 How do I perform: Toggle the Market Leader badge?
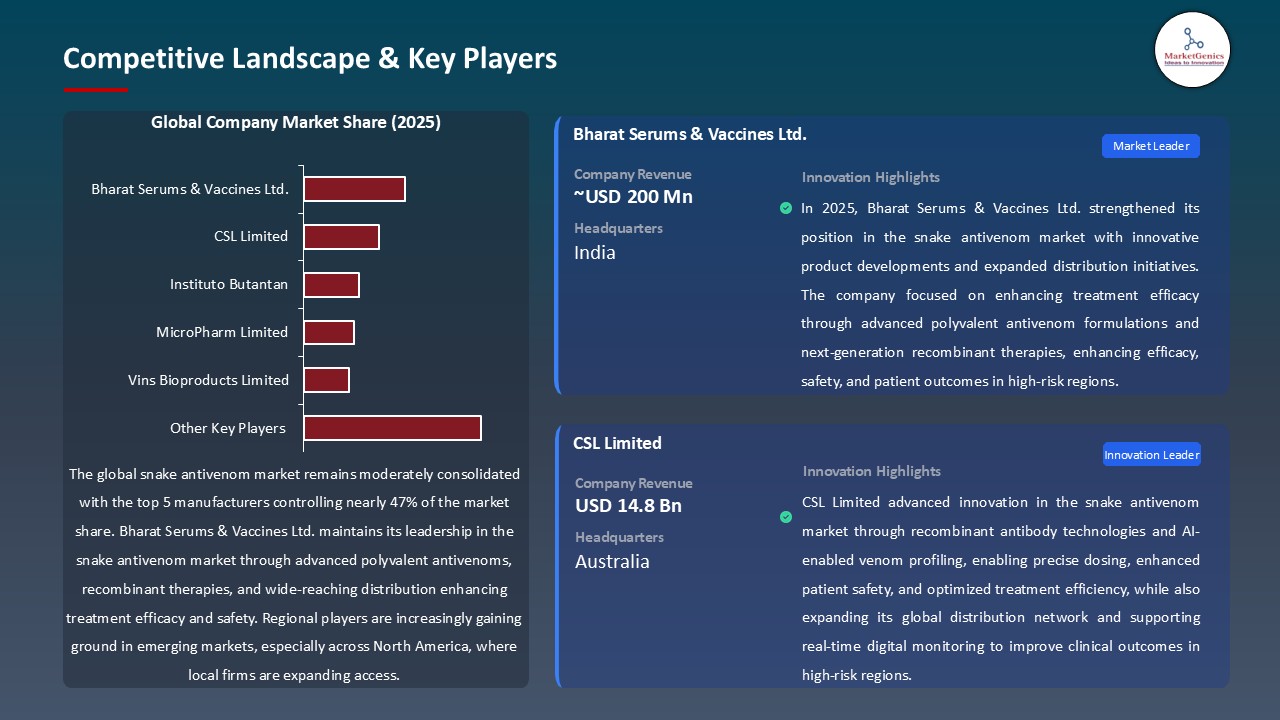point(1150,146)
